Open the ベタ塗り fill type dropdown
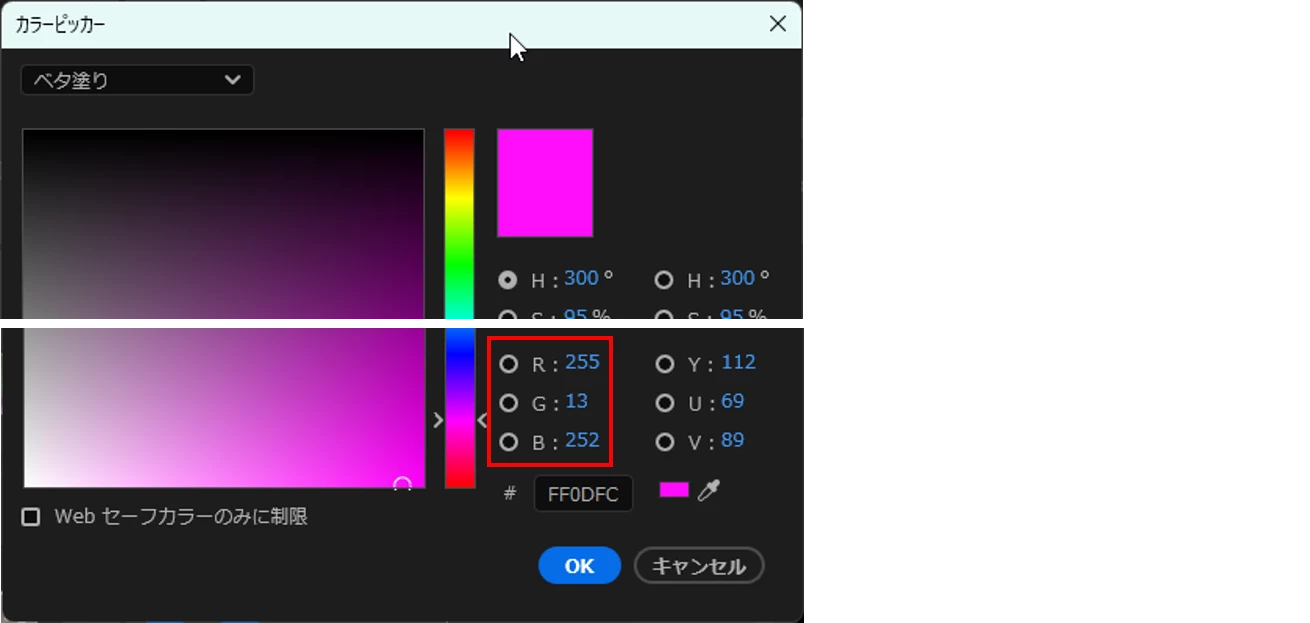Viewport: 1310px width, 623px height. (137, 80)
